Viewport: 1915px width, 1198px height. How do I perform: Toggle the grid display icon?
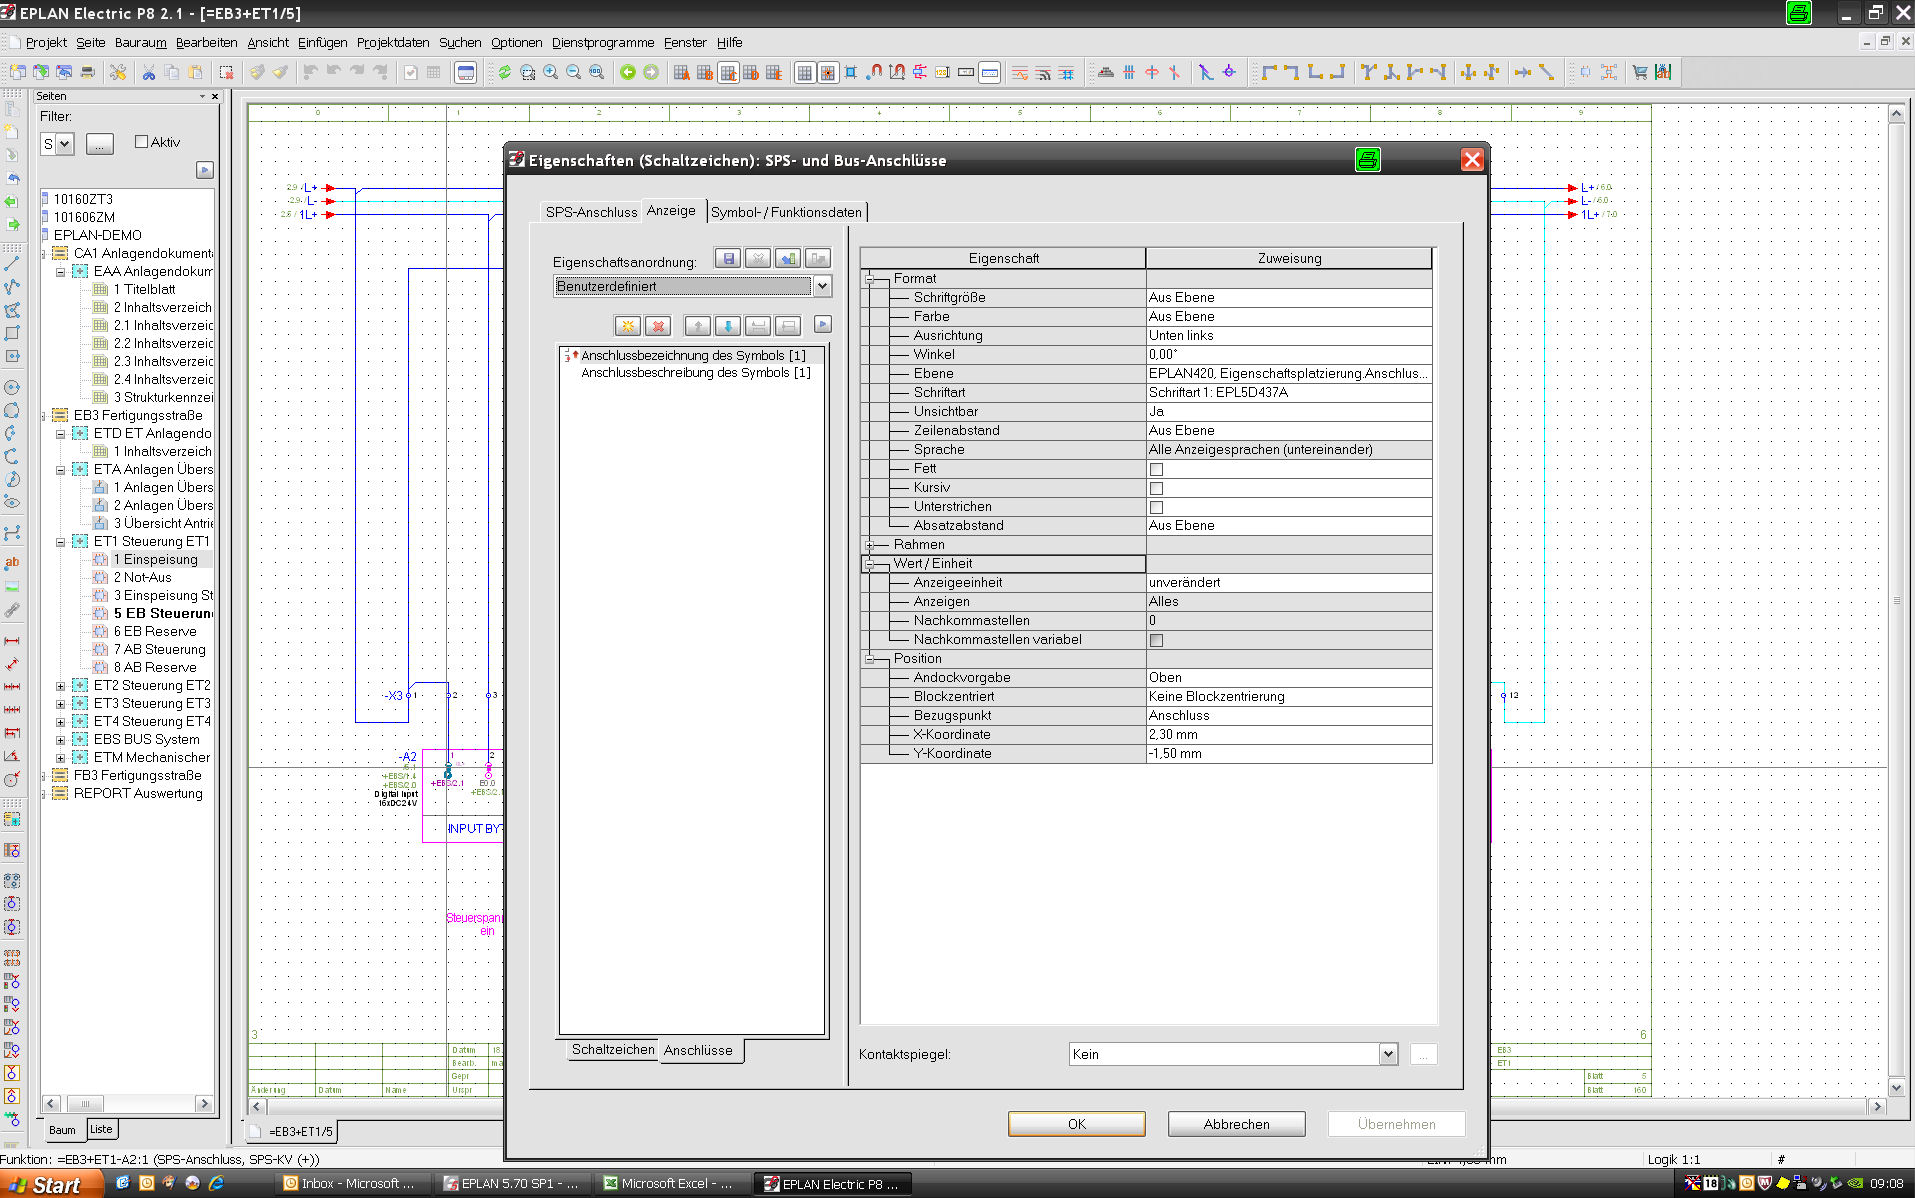[x=805, y=72]
